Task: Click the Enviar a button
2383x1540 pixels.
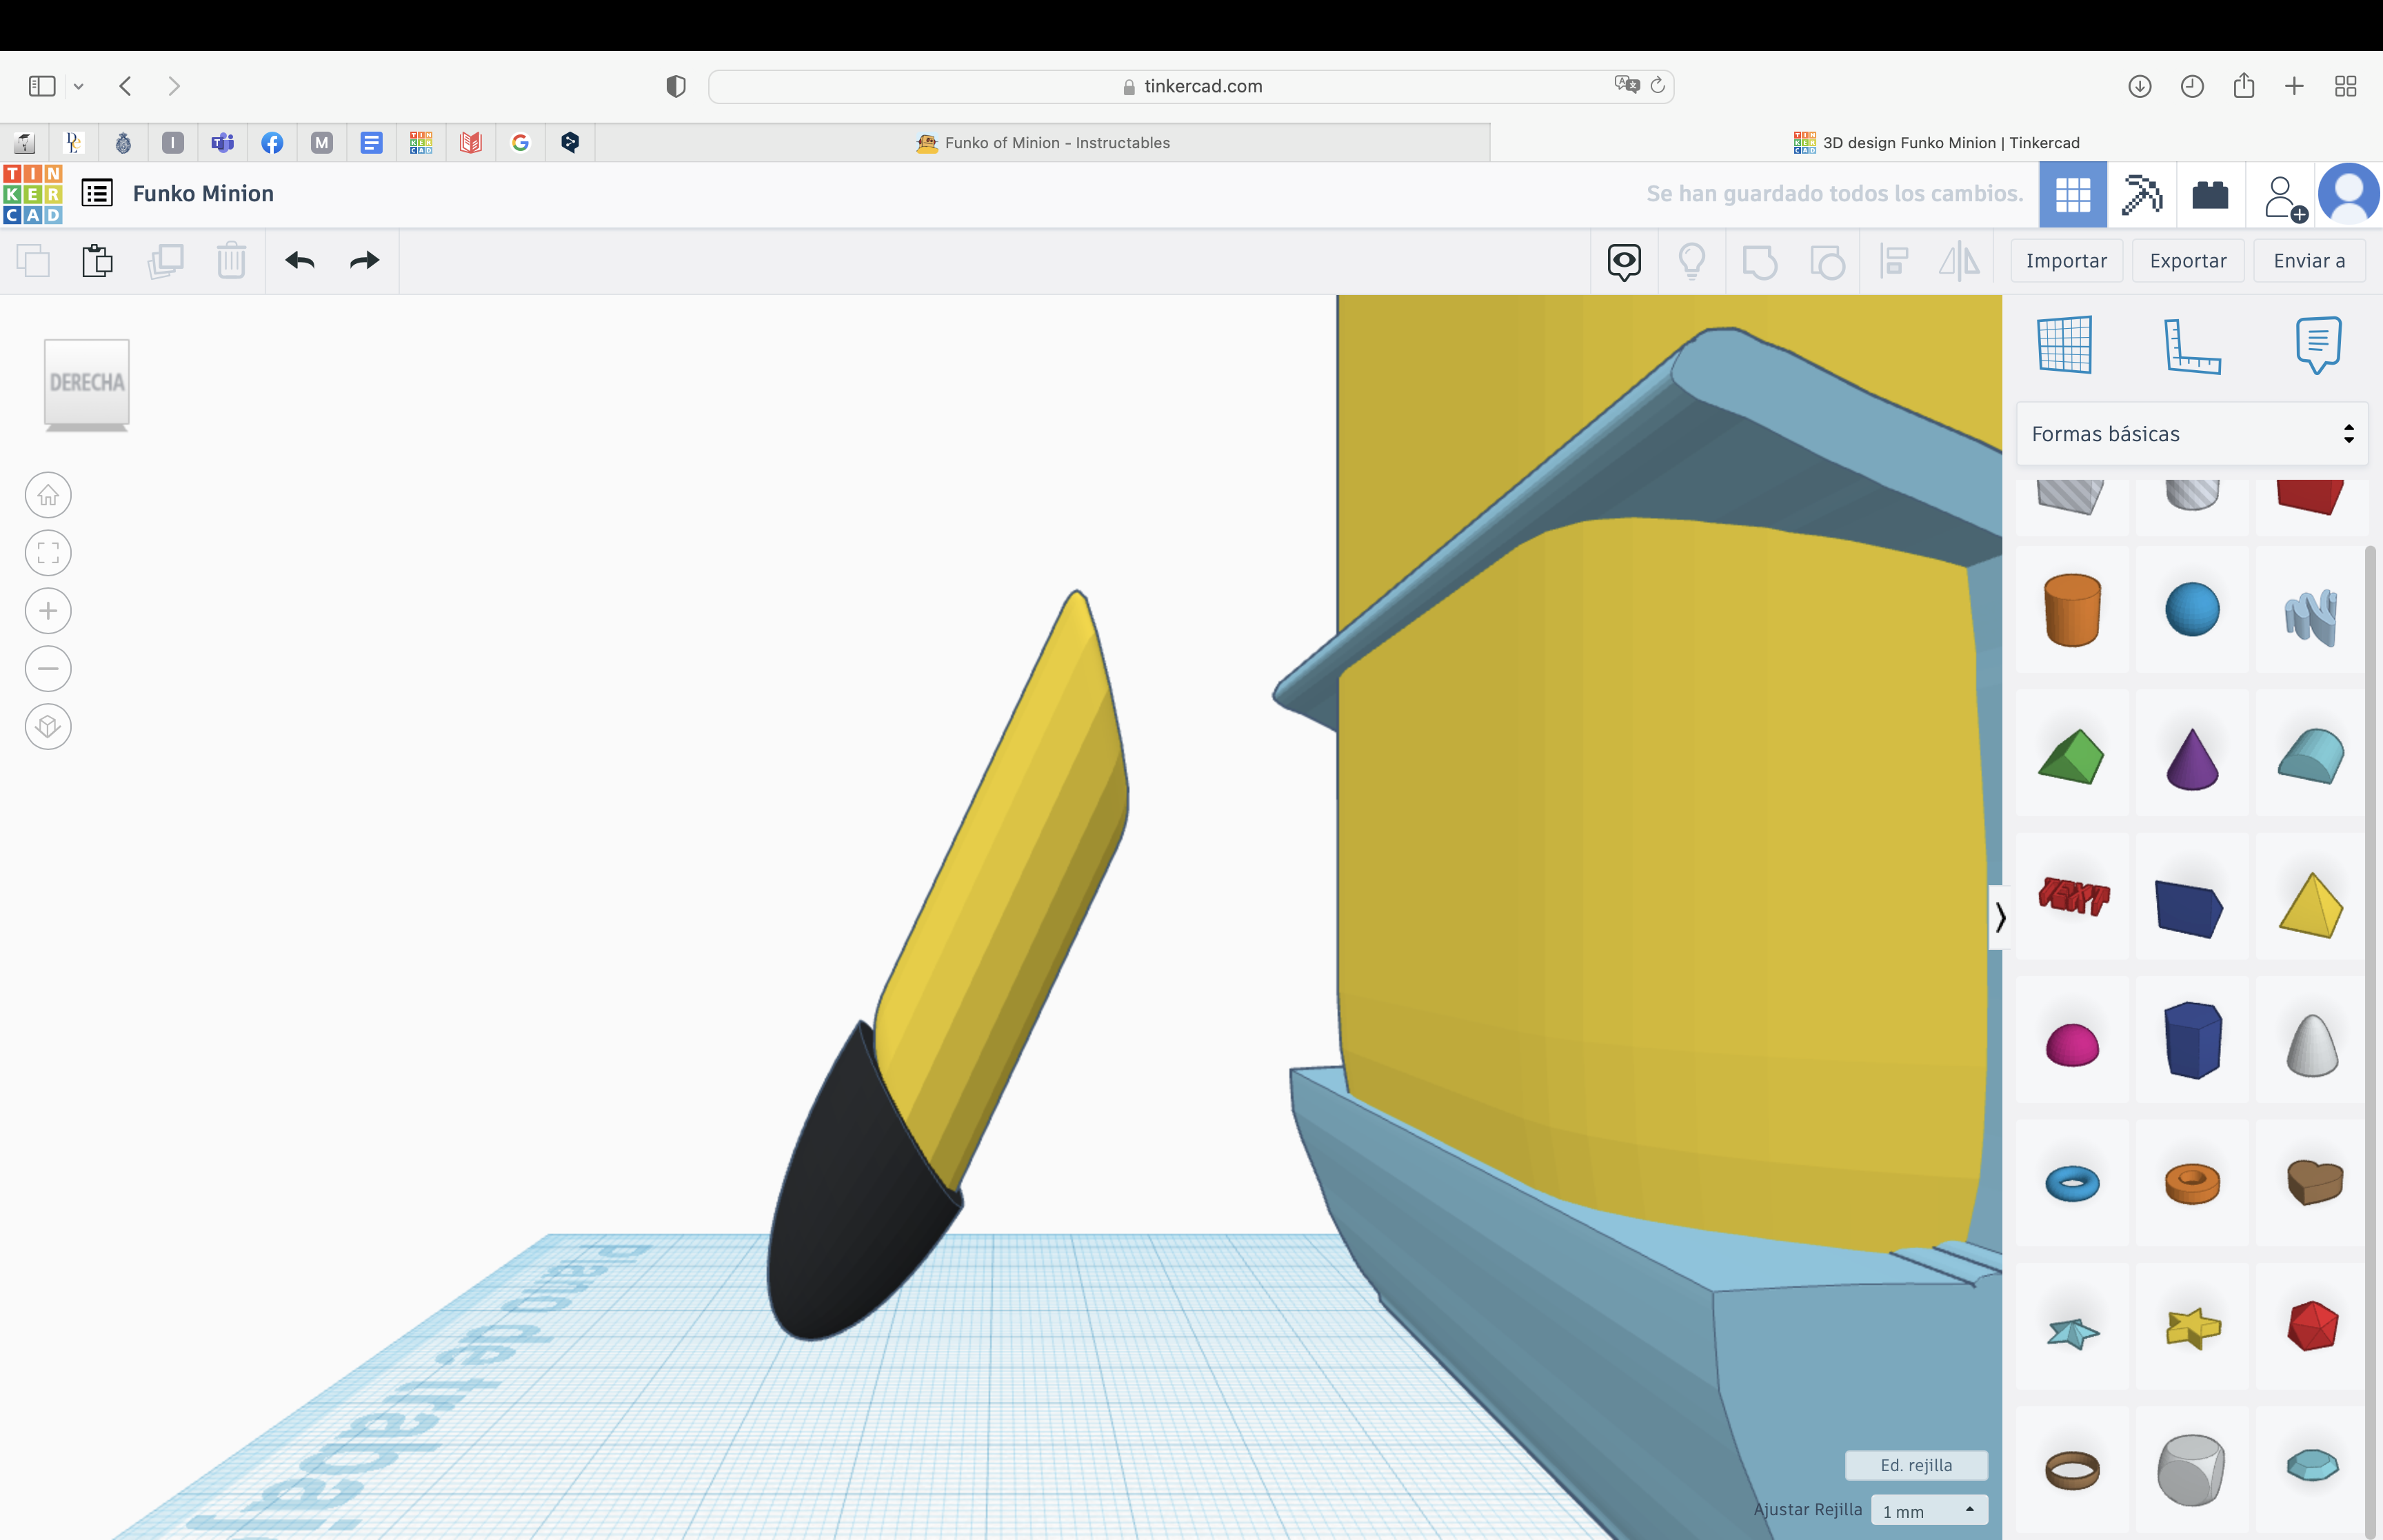Action: tap(2309, 261)
